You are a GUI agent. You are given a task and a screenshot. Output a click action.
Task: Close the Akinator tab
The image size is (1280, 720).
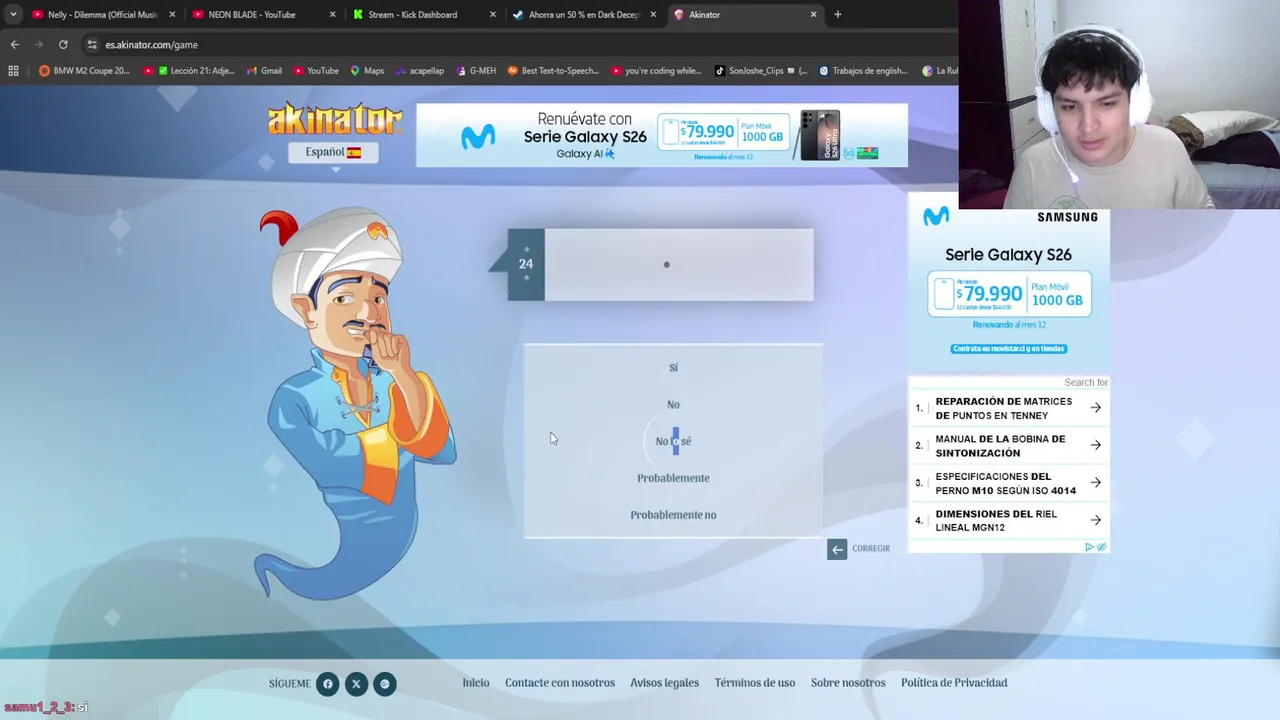click(x=813, y=14)
